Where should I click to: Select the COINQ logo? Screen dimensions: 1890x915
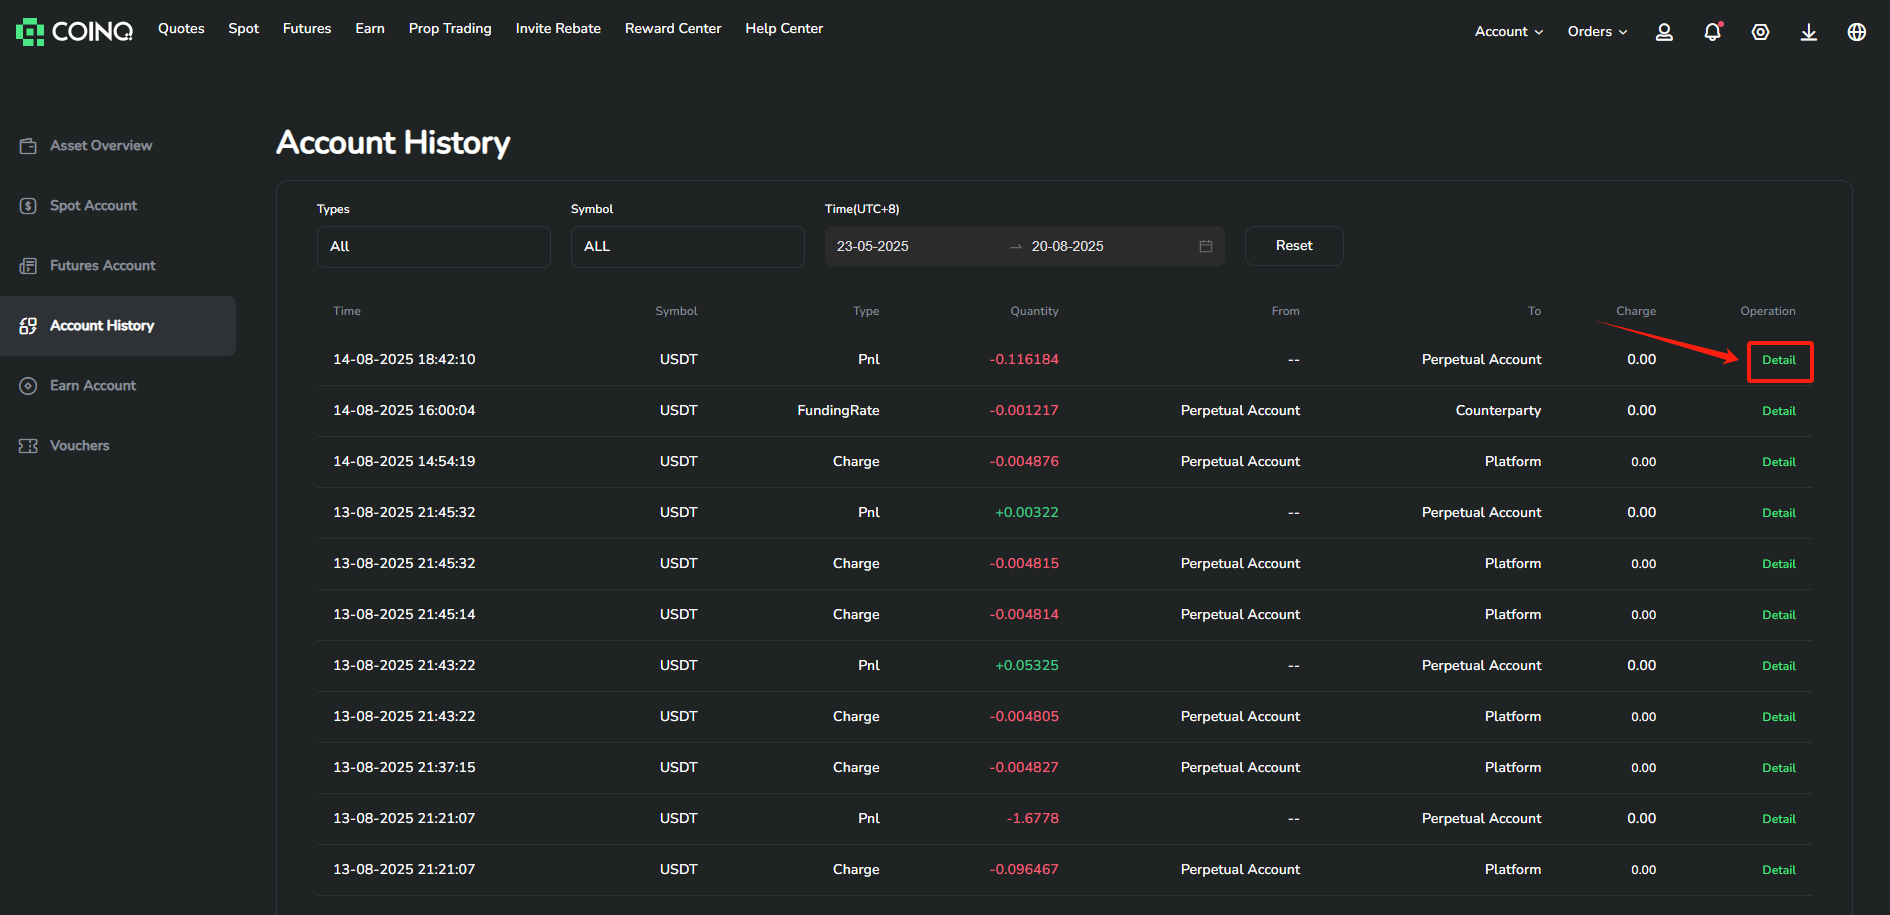pos(73,31)
